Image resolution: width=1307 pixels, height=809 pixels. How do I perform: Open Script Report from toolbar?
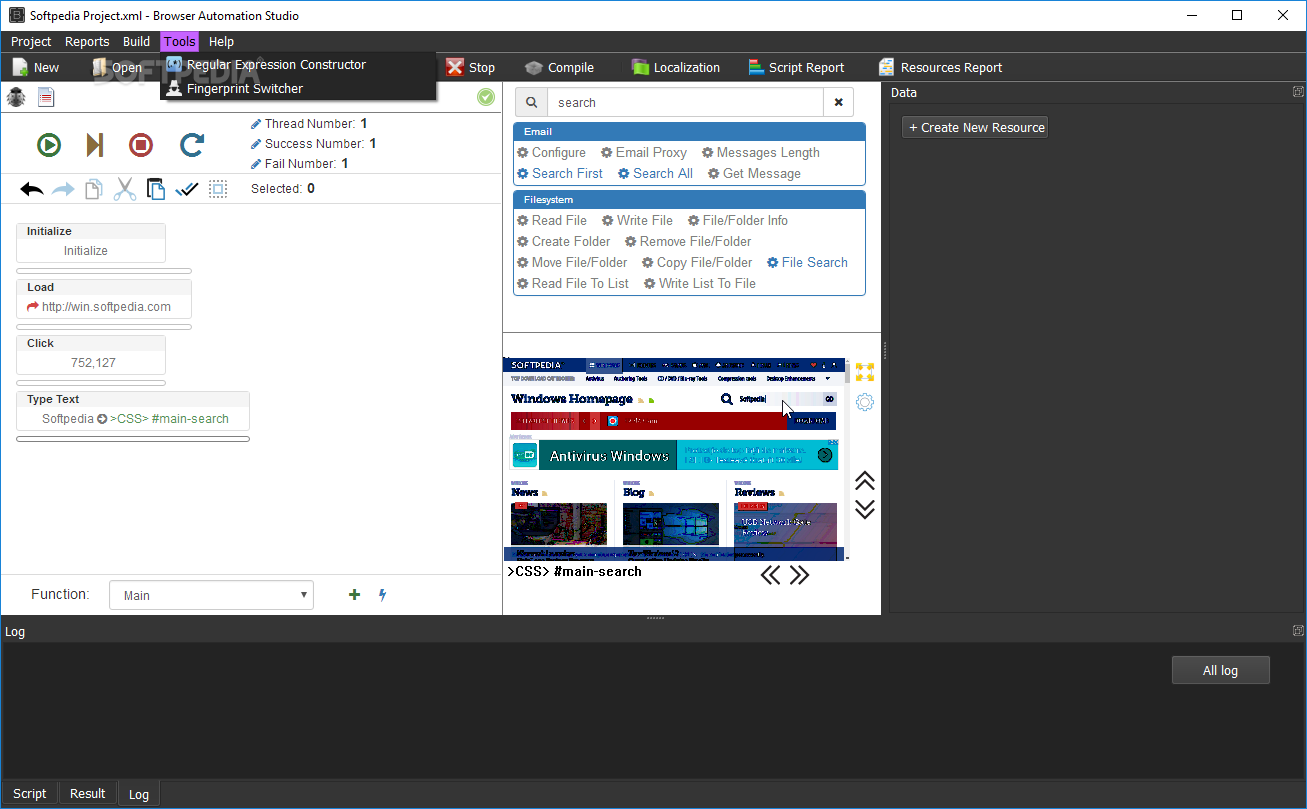[x=796, y=68]
